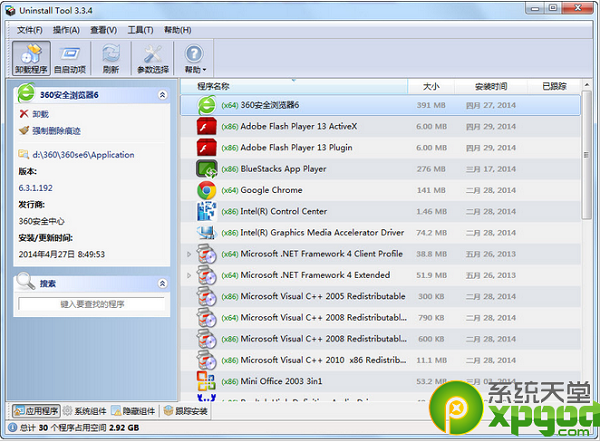
Task: Click install time 2014年4月27日 8:49:53
Action: [62, 254]
